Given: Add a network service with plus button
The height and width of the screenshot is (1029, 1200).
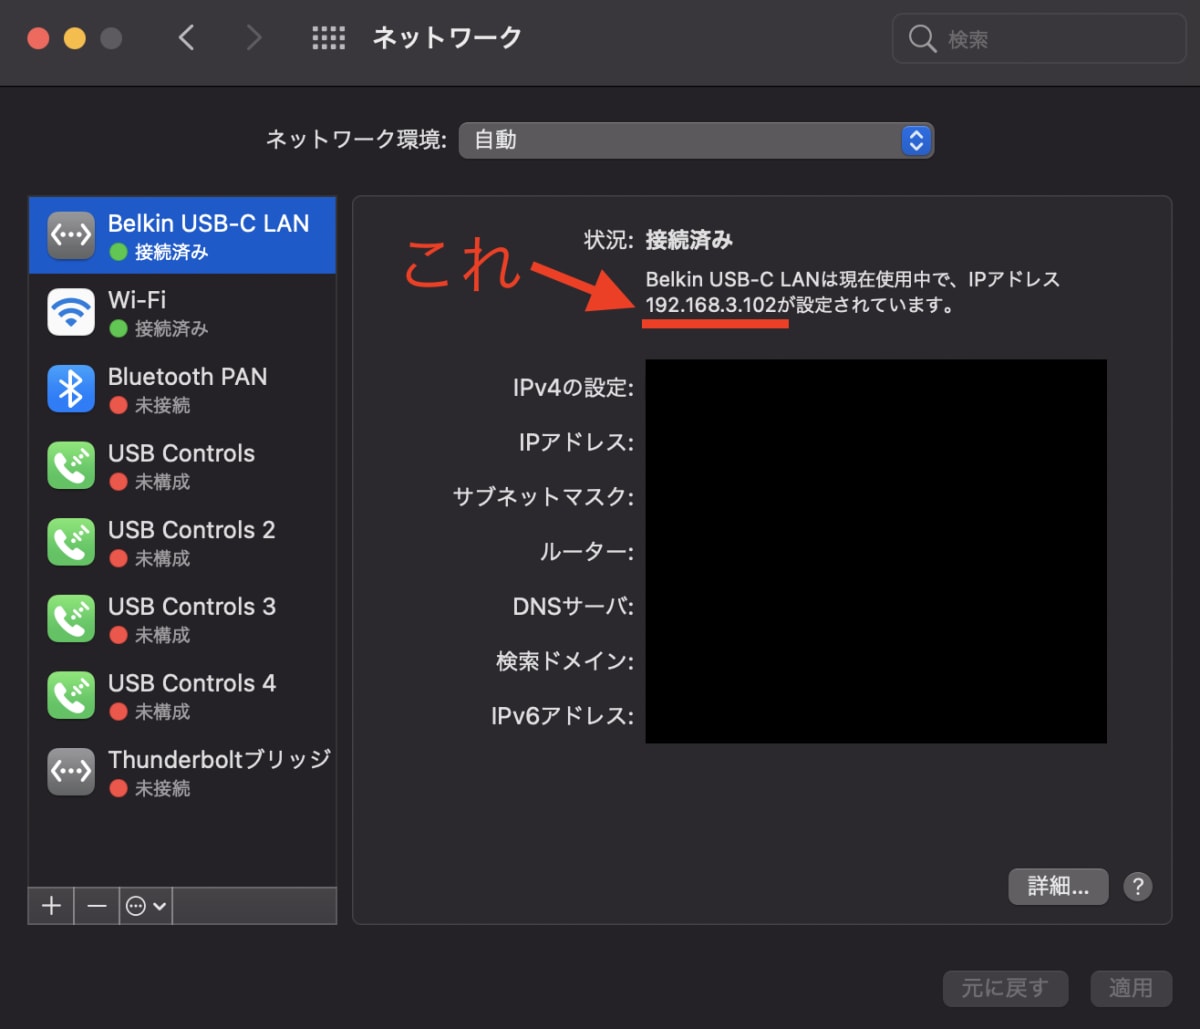Looking at the screenshot, I should point(51,906).
